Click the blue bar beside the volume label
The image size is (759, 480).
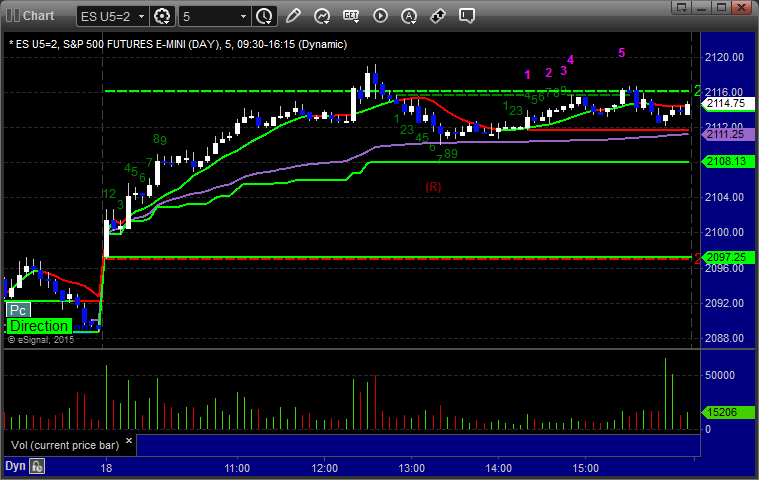[x=418, y=445]
